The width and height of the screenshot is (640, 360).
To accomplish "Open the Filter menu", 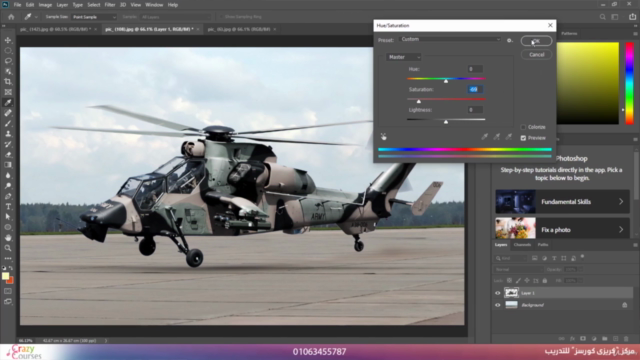I will pos(109,5).
